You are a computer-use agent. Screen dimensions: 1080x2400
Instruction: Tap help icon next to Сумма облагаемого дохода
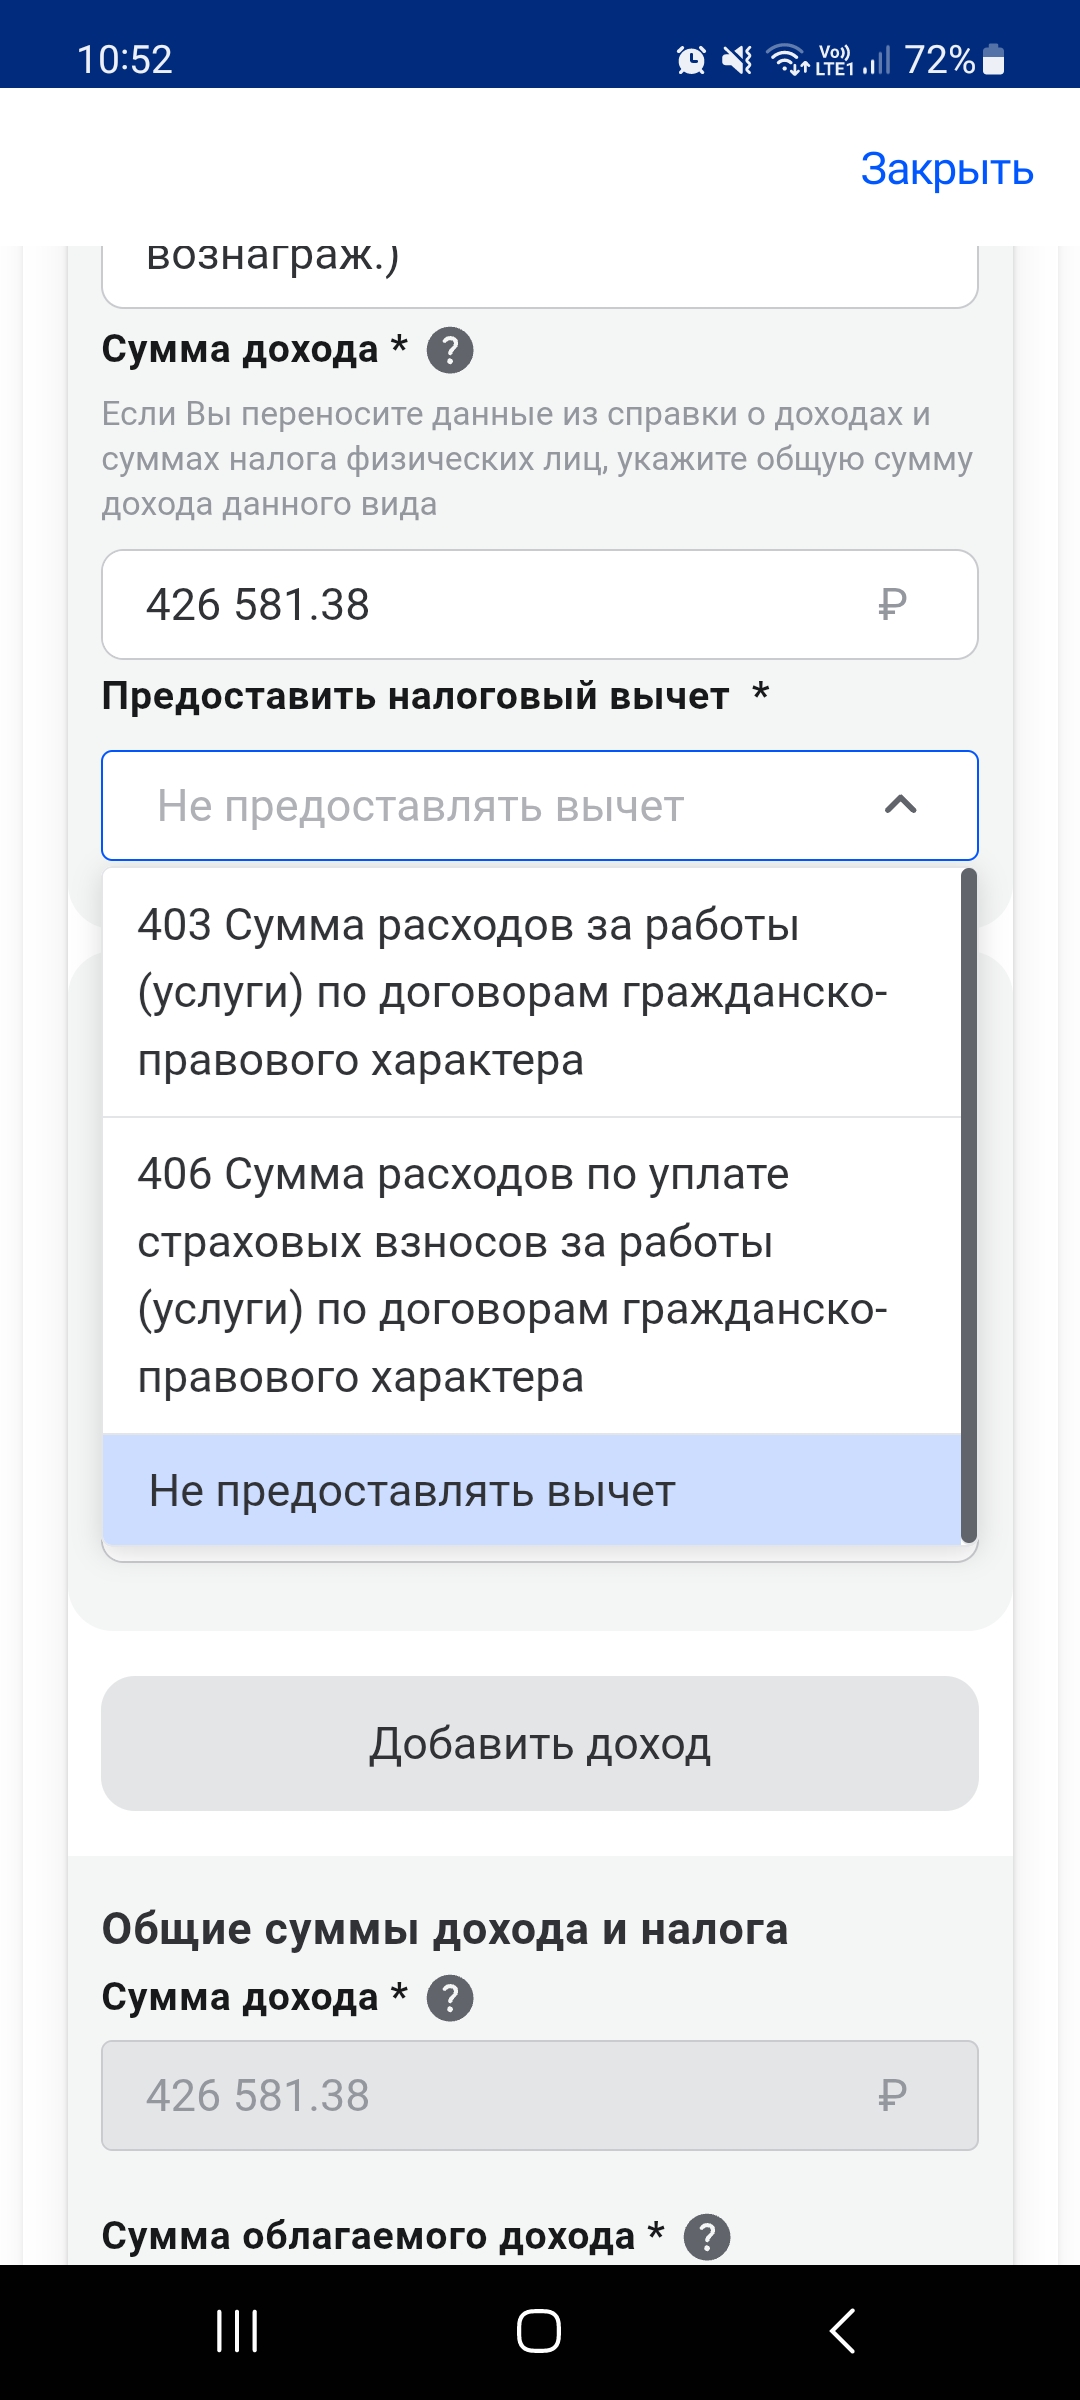tap(707, 2237)
